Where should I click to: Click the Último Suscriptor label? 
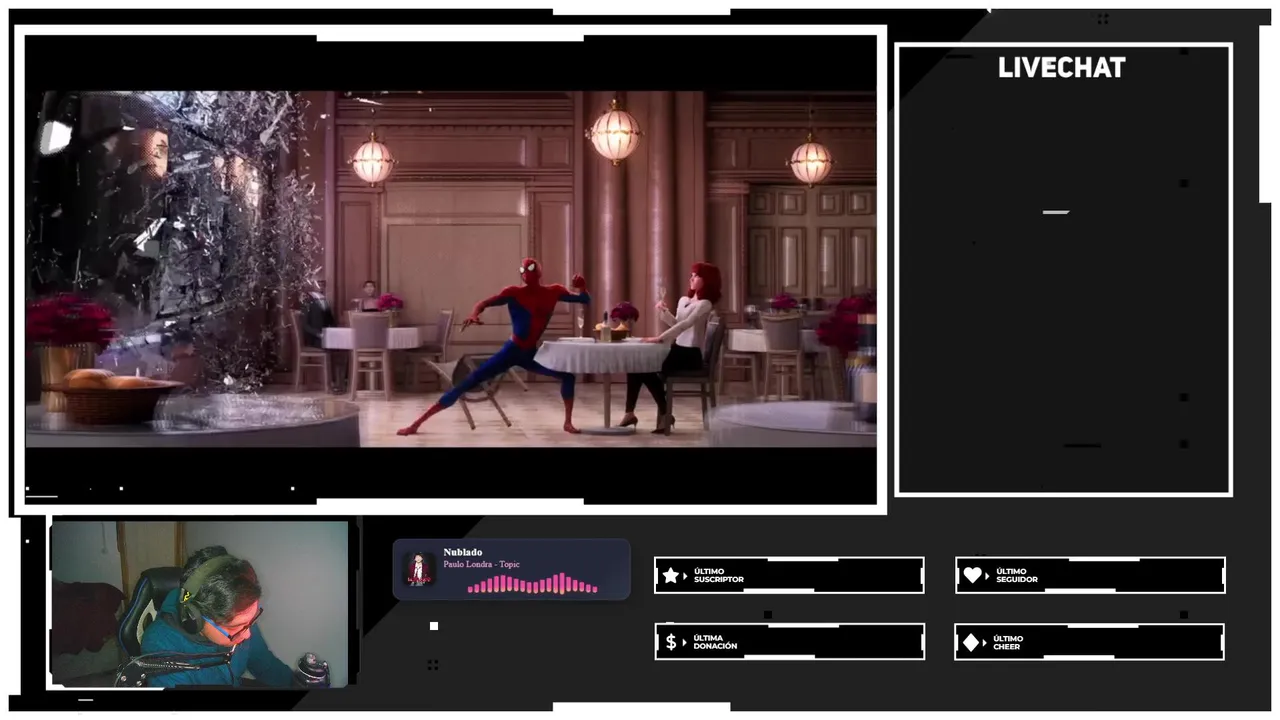718,575
